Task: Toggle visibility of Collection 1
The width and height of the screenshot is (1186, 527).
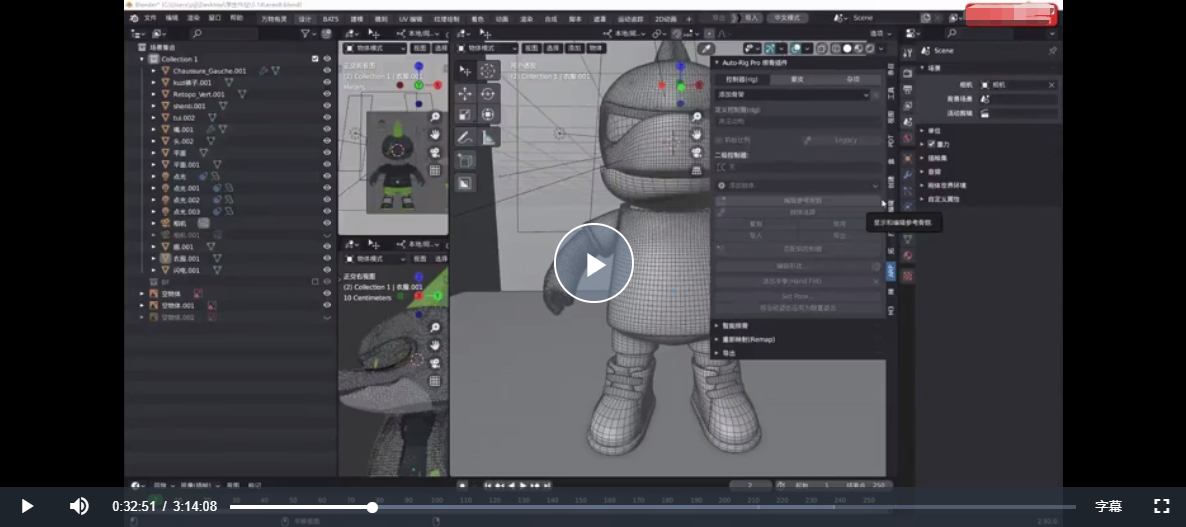Action: (x=328, y=59)
